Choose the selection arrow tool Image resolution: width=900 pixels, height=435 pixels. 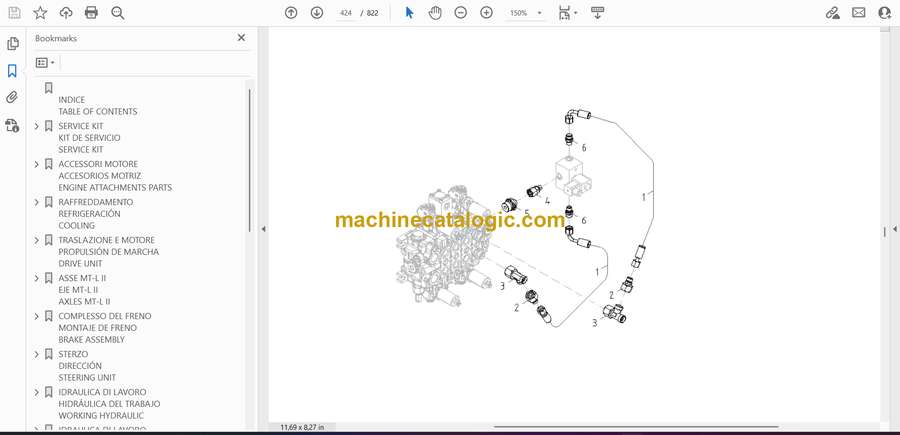[x=409, y=13]
